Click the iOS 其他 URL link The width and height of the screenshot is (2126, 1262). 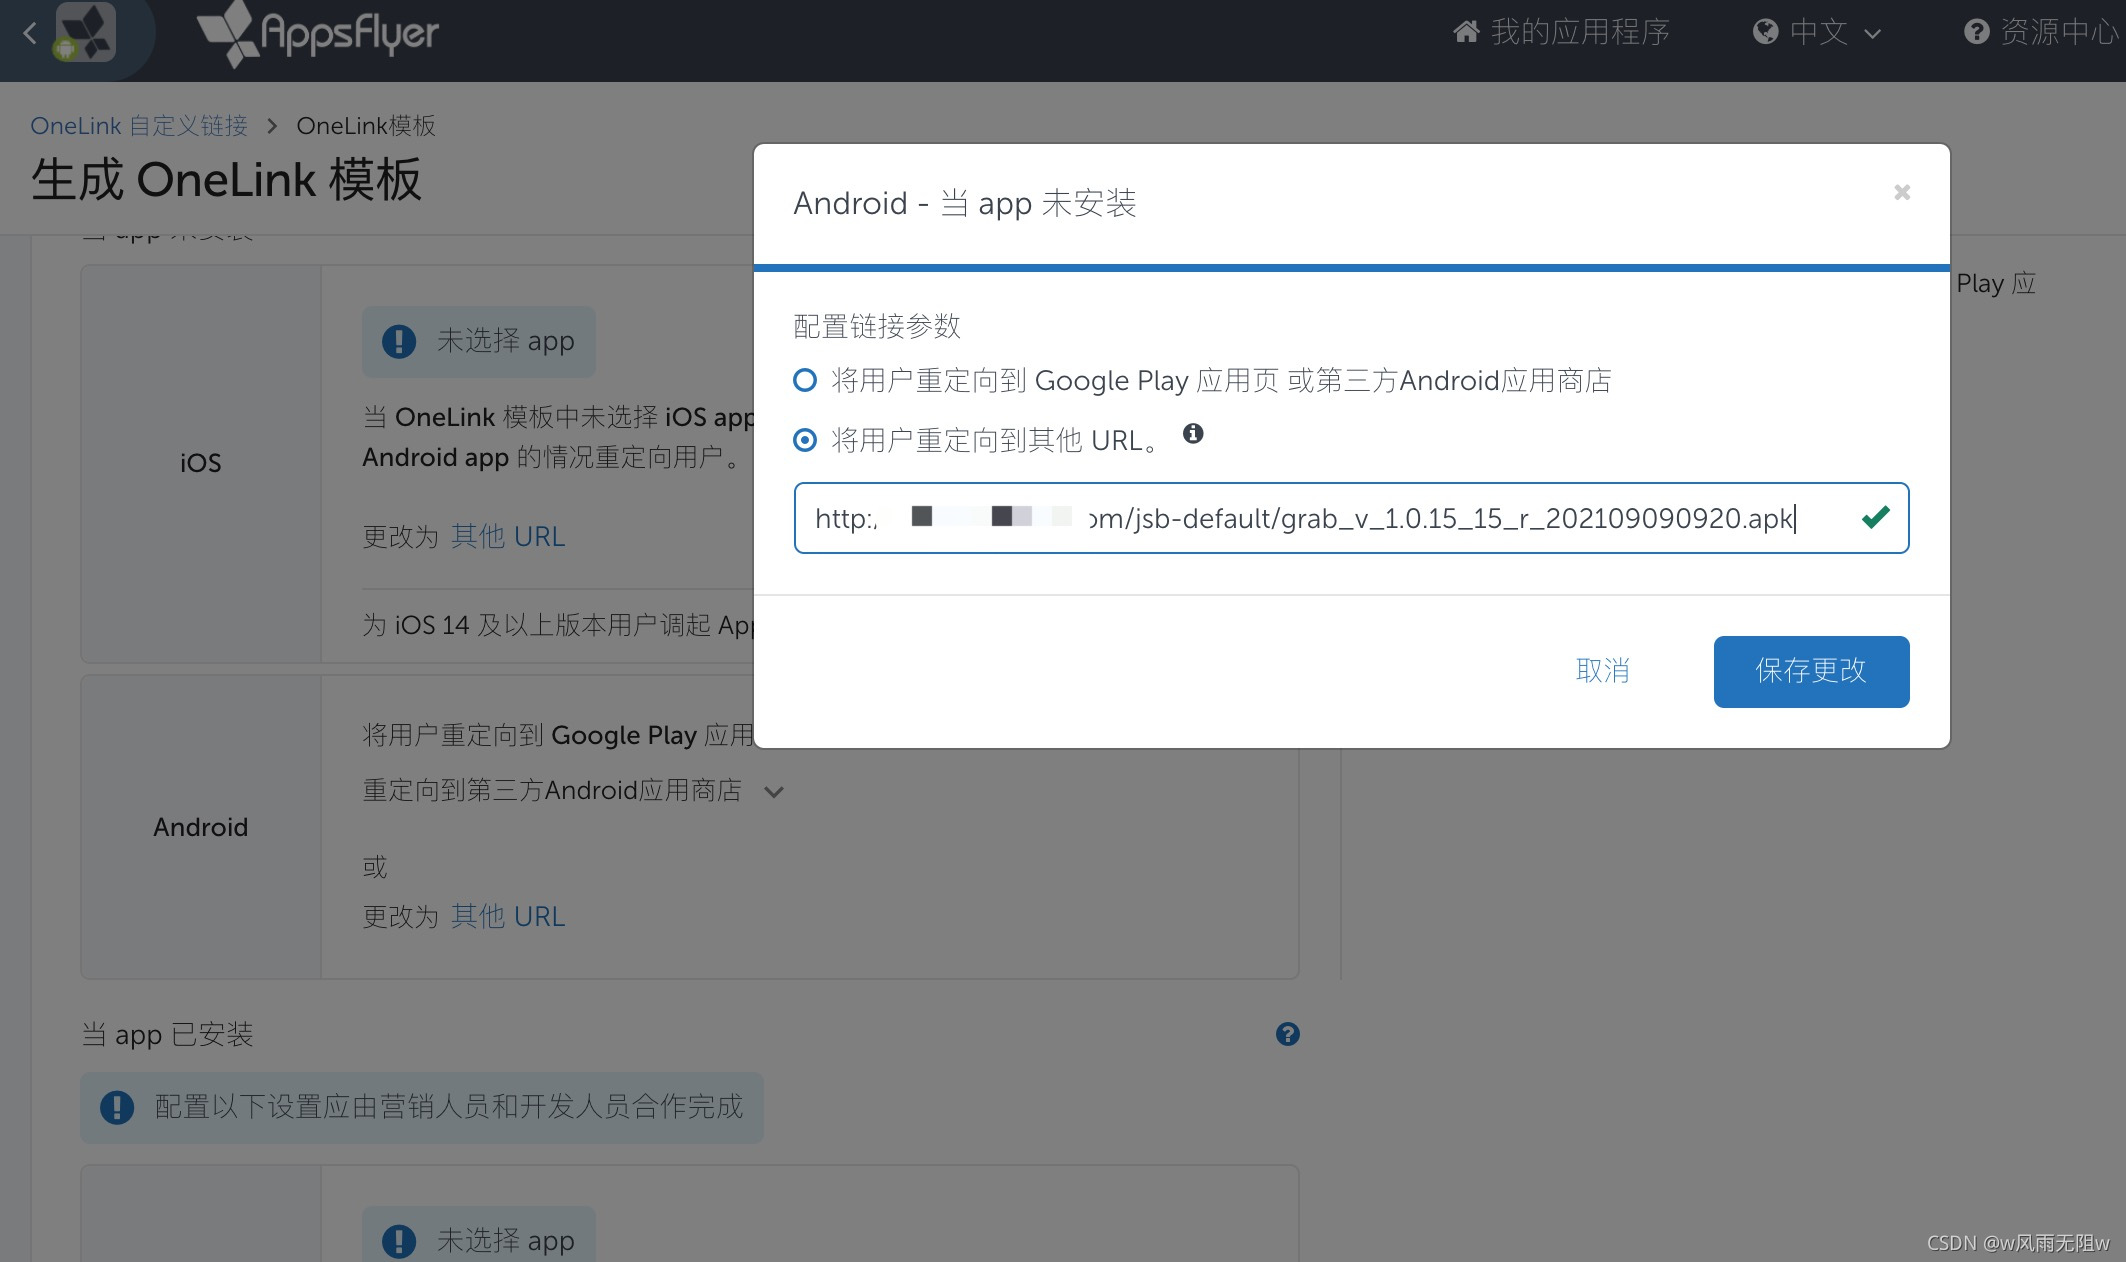coord(508,537)
